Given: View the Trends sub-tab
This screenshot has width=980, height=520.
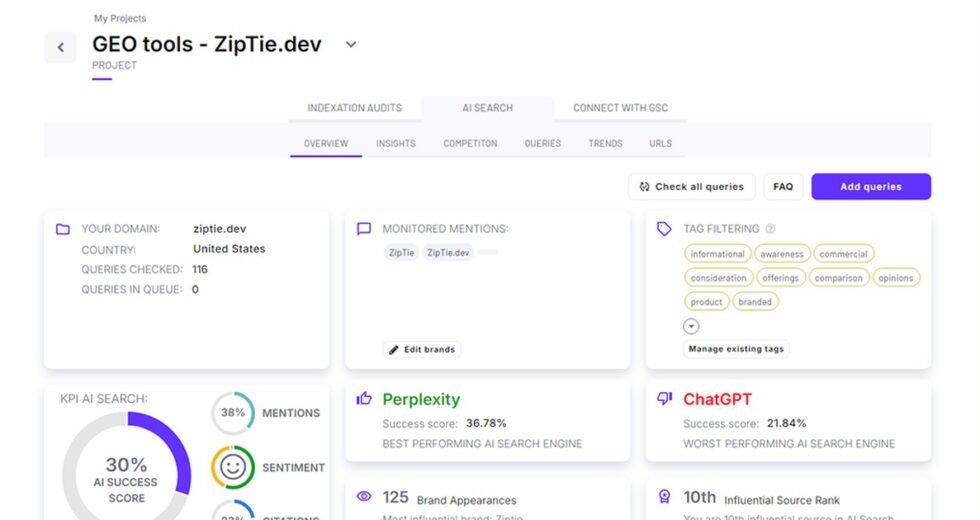Looking at the screenshot, I should click(x=605, y=144).
